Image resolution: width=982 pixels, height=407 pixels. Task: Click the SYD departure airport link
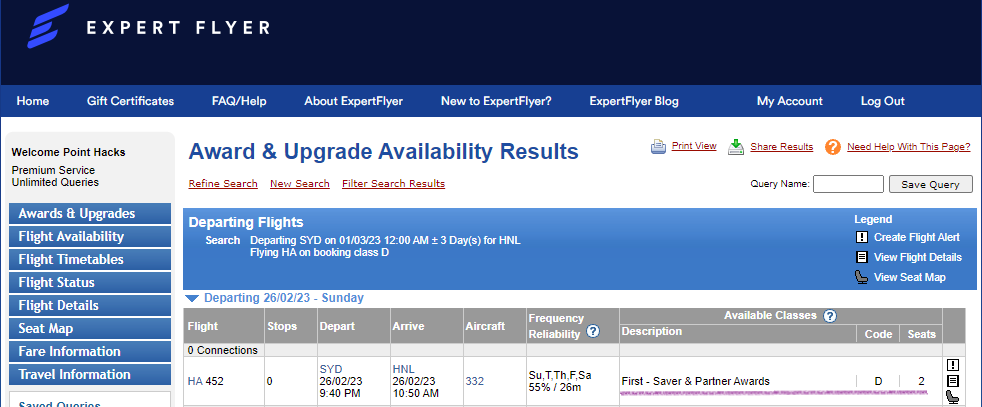[x=331, y=369]
